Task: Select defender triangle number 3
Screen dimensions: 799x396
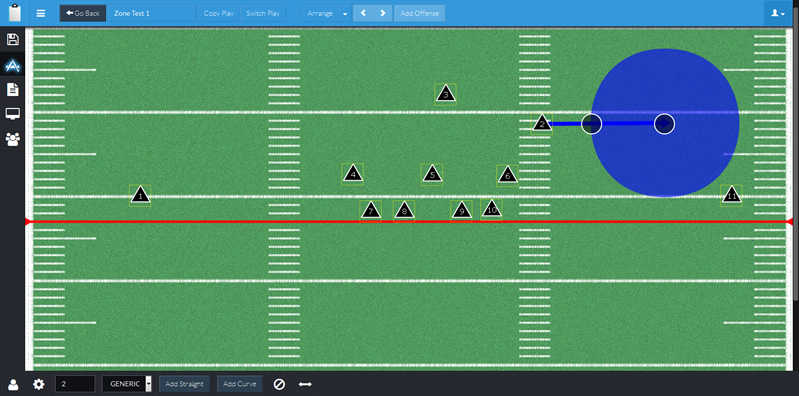Action: (445, 94)
